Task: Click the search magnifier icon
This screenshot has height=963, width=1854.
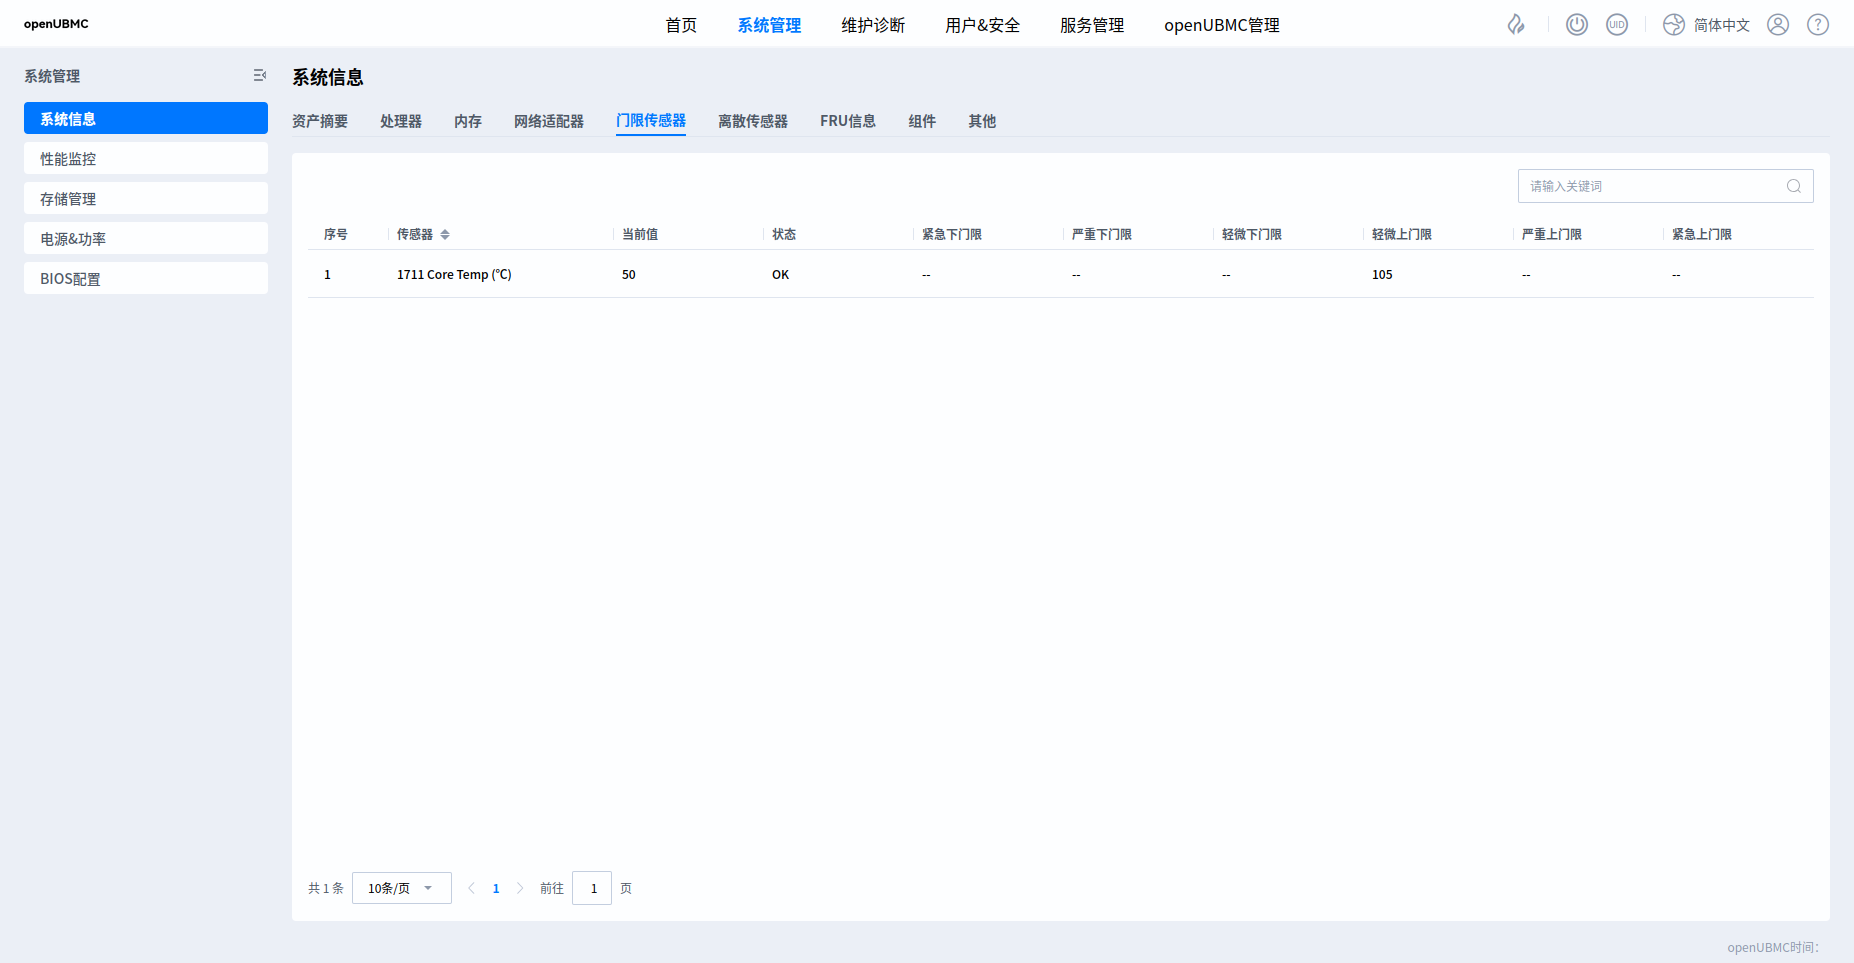Action: (1794, 186)
